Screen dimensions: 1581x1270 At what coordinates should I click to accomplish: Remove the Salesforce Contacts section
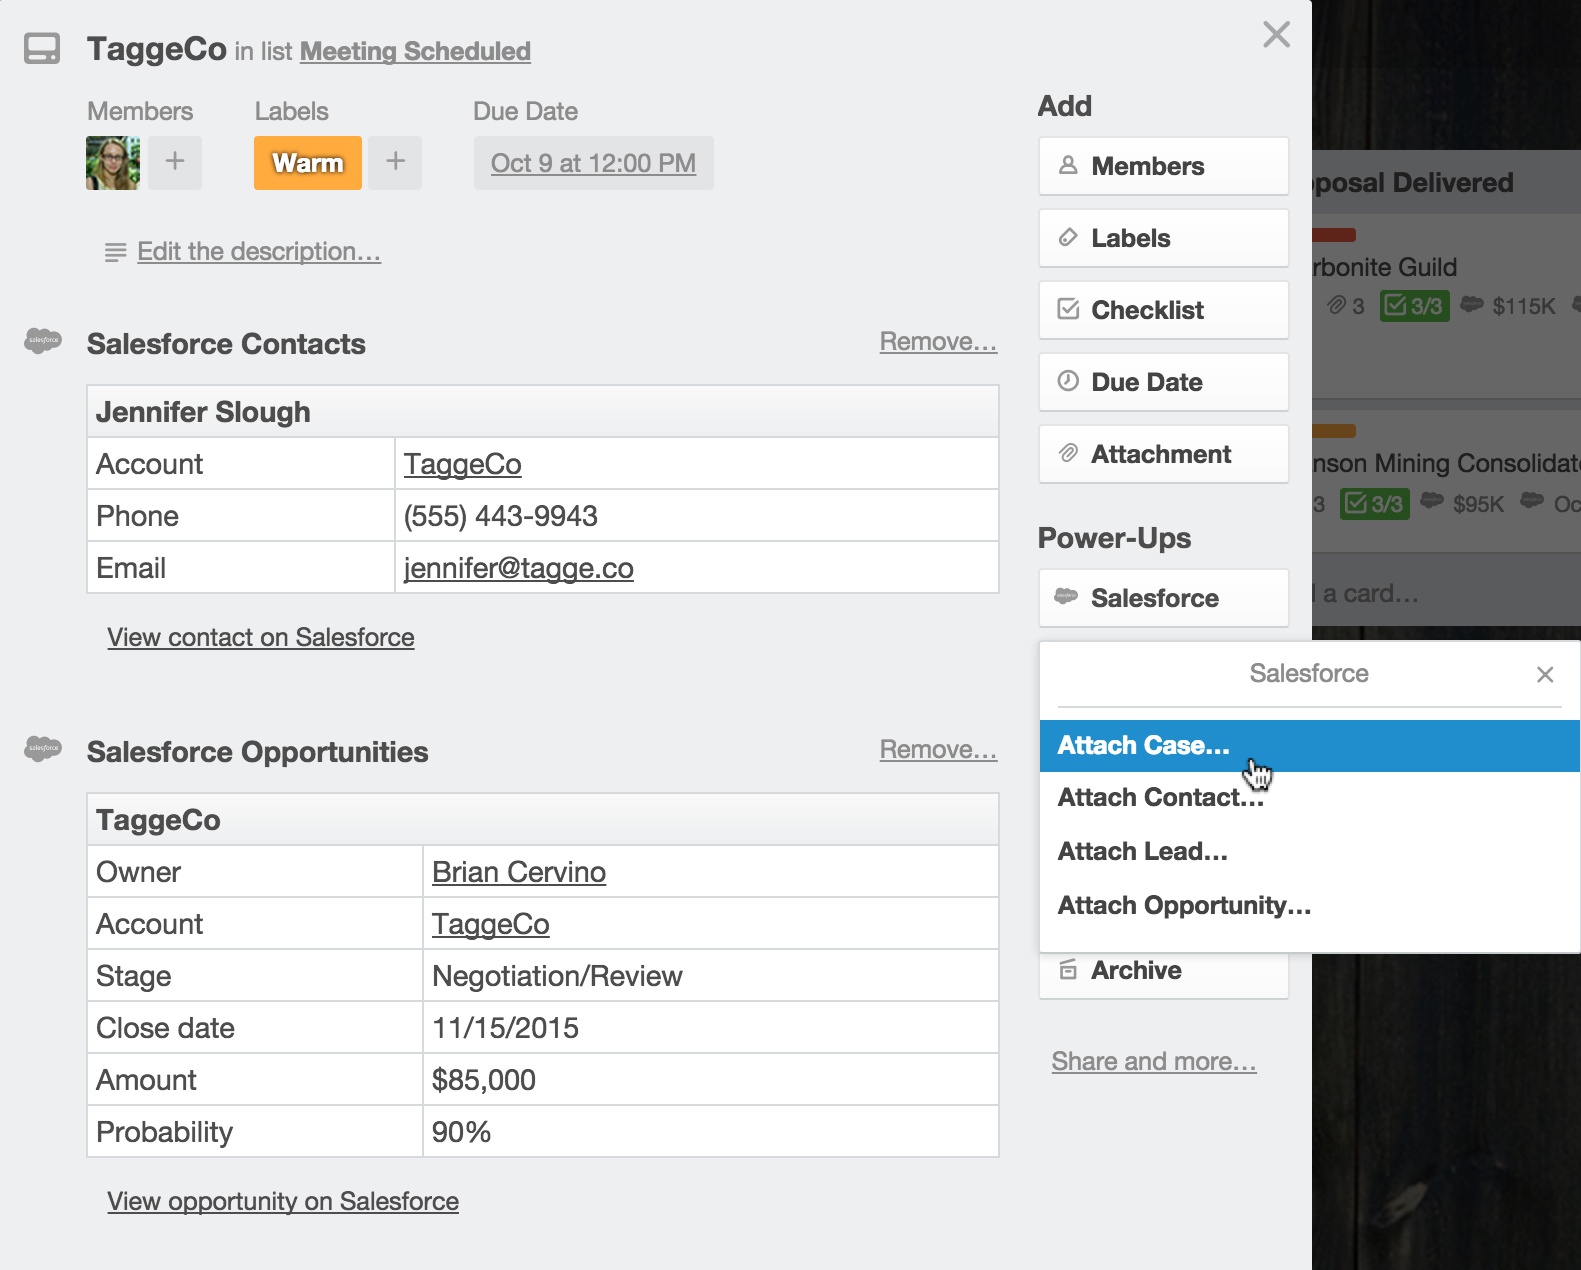click(938, 342)
